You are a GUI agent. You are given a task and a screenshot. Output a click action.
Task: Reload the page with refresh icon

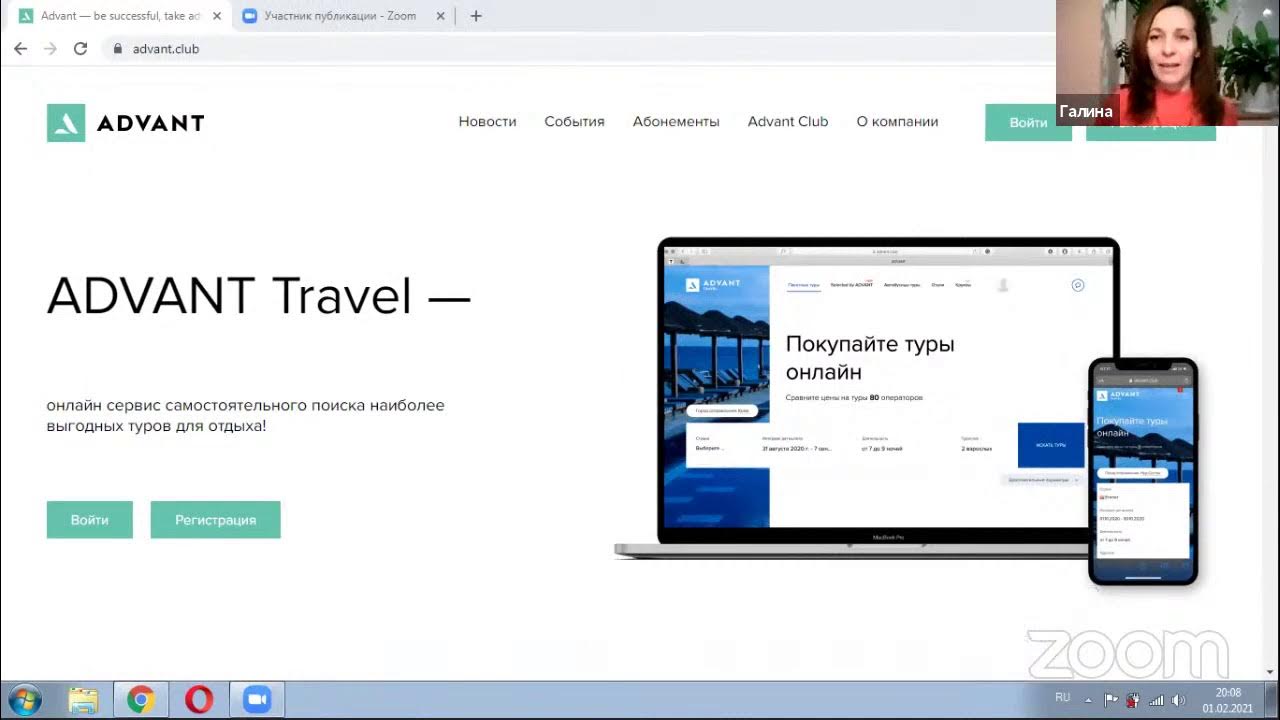click(80, 48)
